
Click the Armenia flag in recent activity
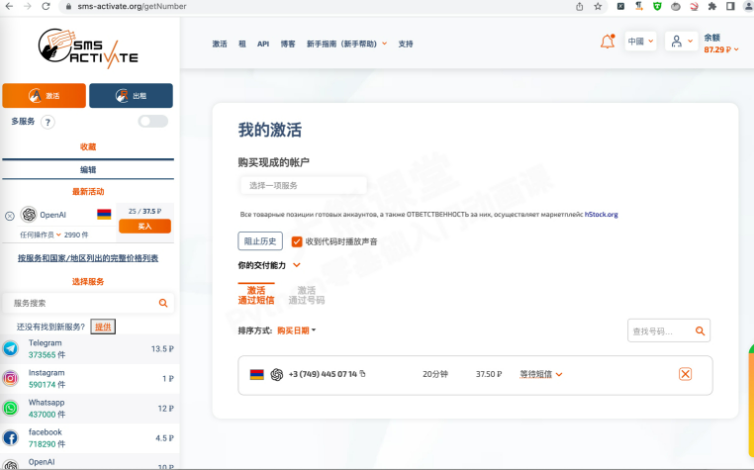104,214
